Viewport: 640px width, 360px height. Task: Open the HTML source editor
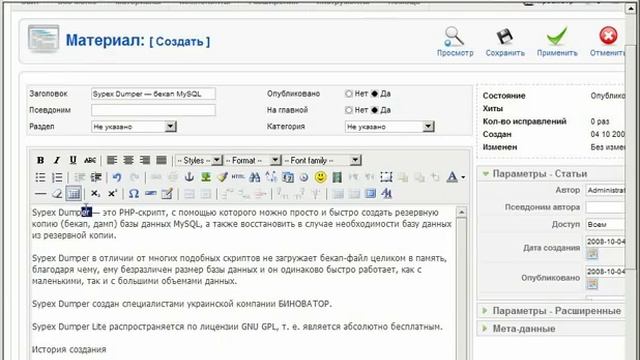[238, 177]
